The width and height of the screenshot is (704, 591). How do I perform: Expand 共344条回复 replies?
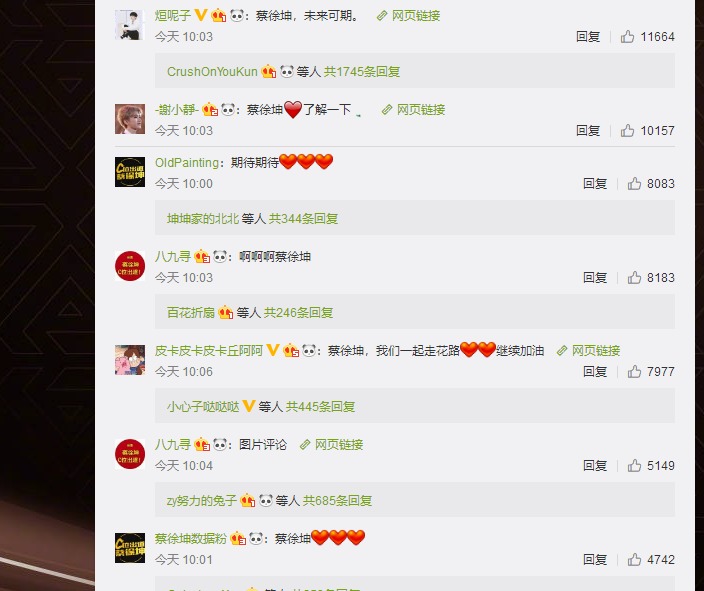point(303,219)
